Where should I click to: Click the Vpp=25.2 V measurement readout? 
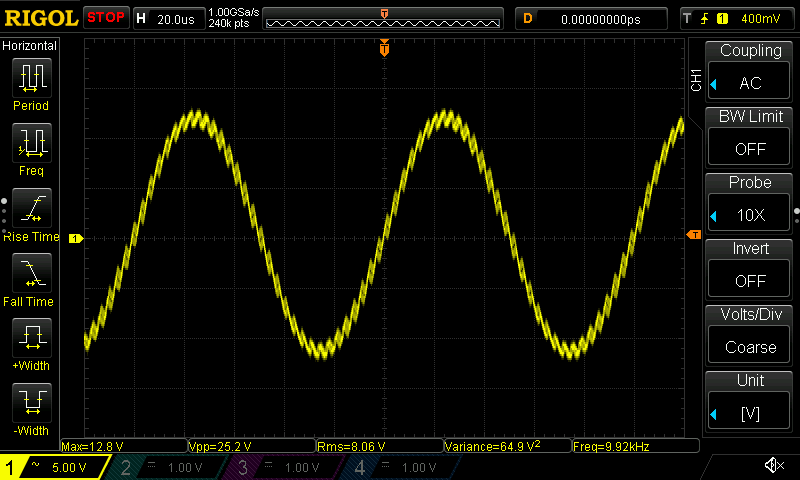250,446
